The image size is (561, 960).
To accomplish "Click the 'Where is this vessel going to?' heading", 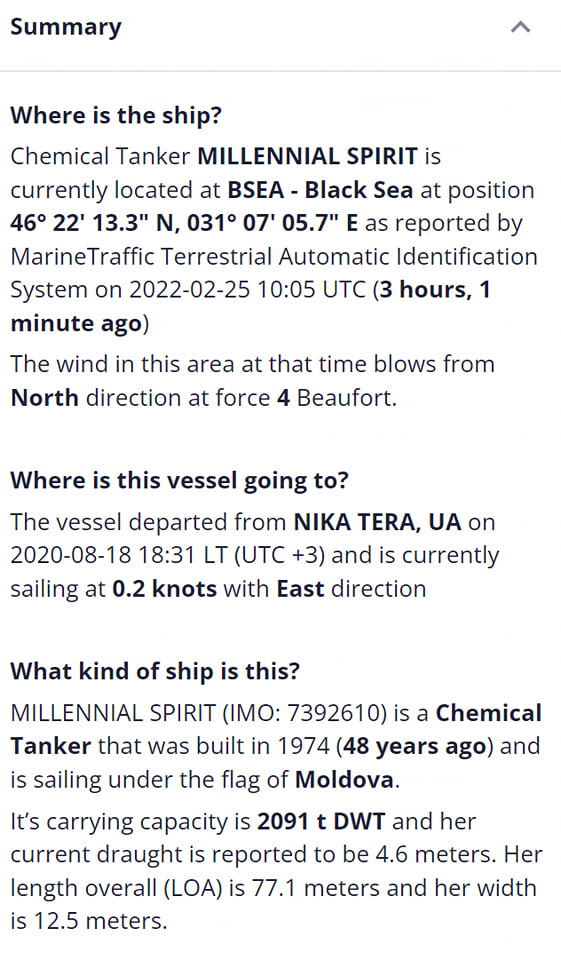I will coord(179,481).
